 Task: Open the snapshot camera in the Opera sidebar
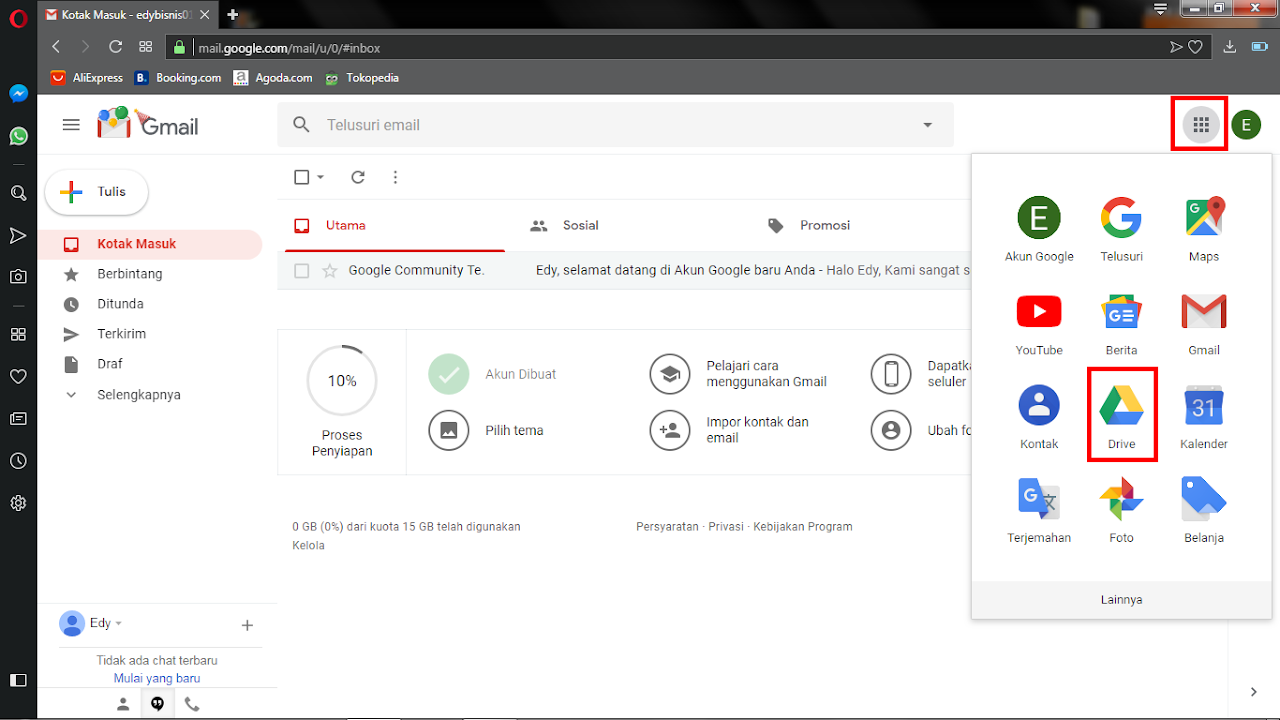pos(18,277)
